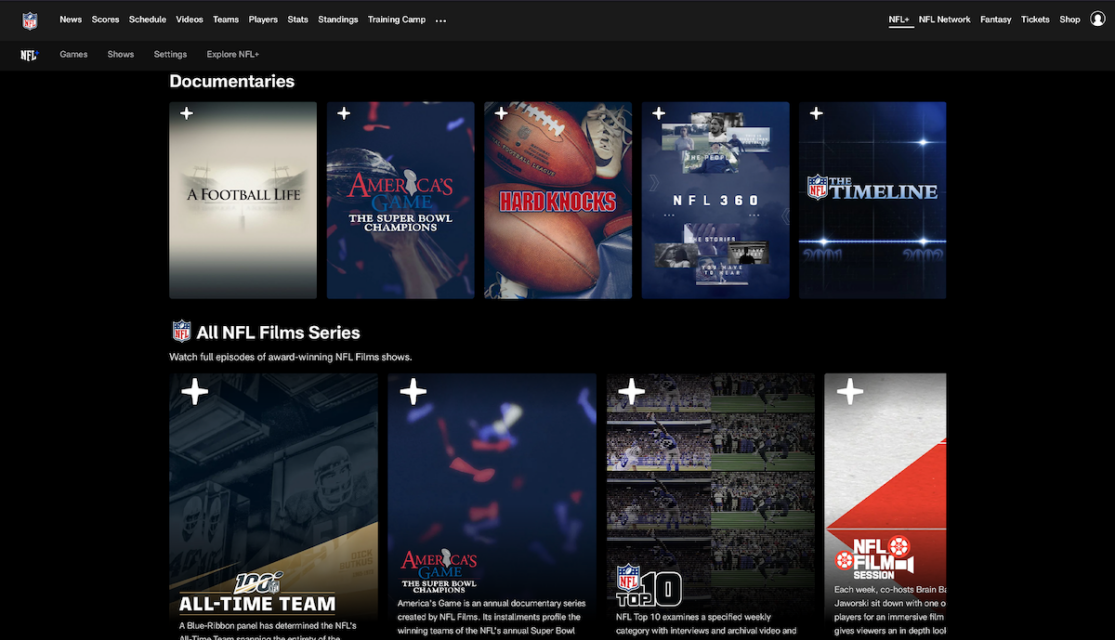Click the plus icon on NFL 360

(657, 114)
